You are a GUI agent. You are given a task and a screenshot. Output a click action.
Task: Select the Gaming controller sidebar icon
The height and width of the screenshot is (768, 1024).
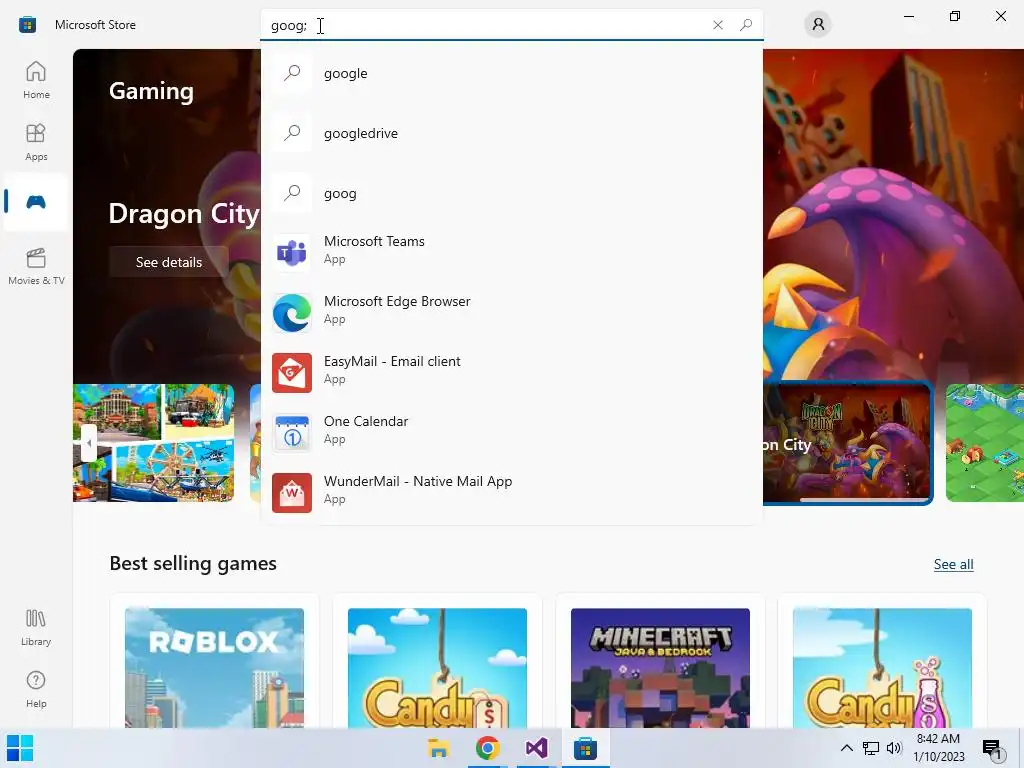click(x=36, y=202)
